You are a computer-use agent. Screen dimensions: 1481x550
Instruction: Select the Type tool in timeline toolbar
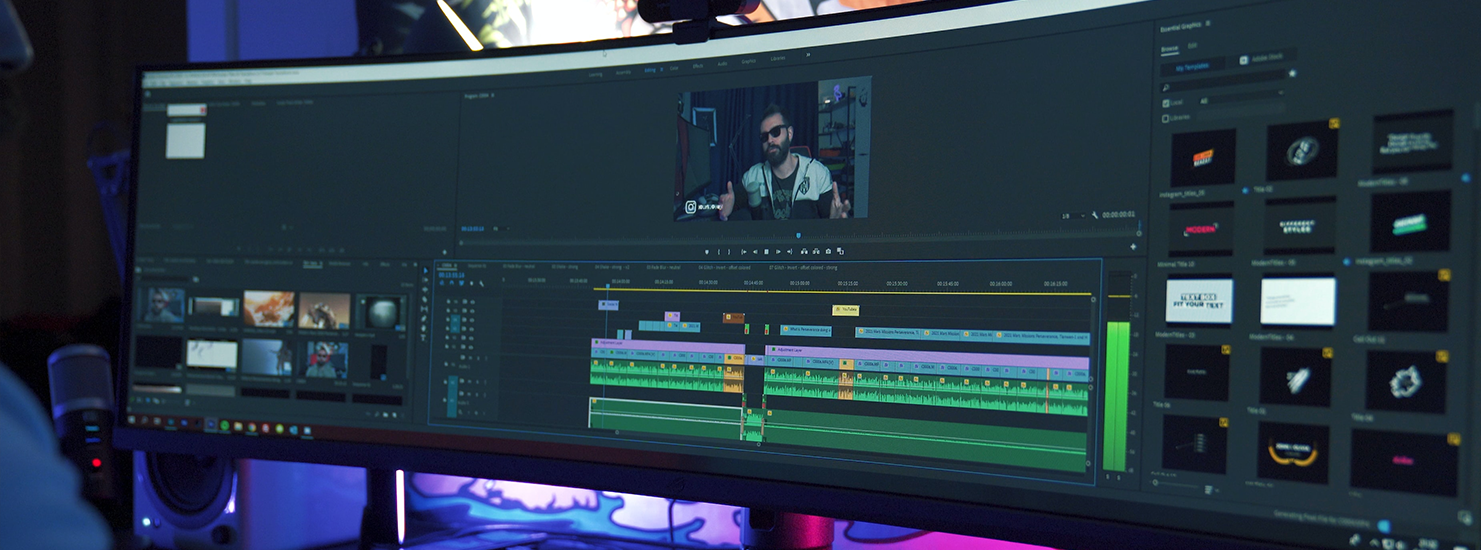pyautogui.click(x=423, y=338)
